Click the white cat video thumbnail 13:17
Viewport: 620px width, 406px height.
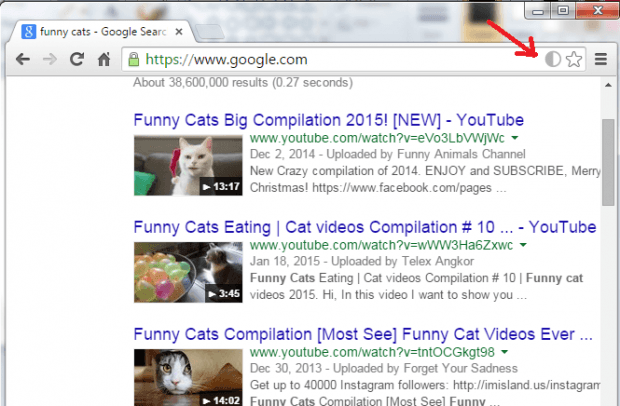188,165
